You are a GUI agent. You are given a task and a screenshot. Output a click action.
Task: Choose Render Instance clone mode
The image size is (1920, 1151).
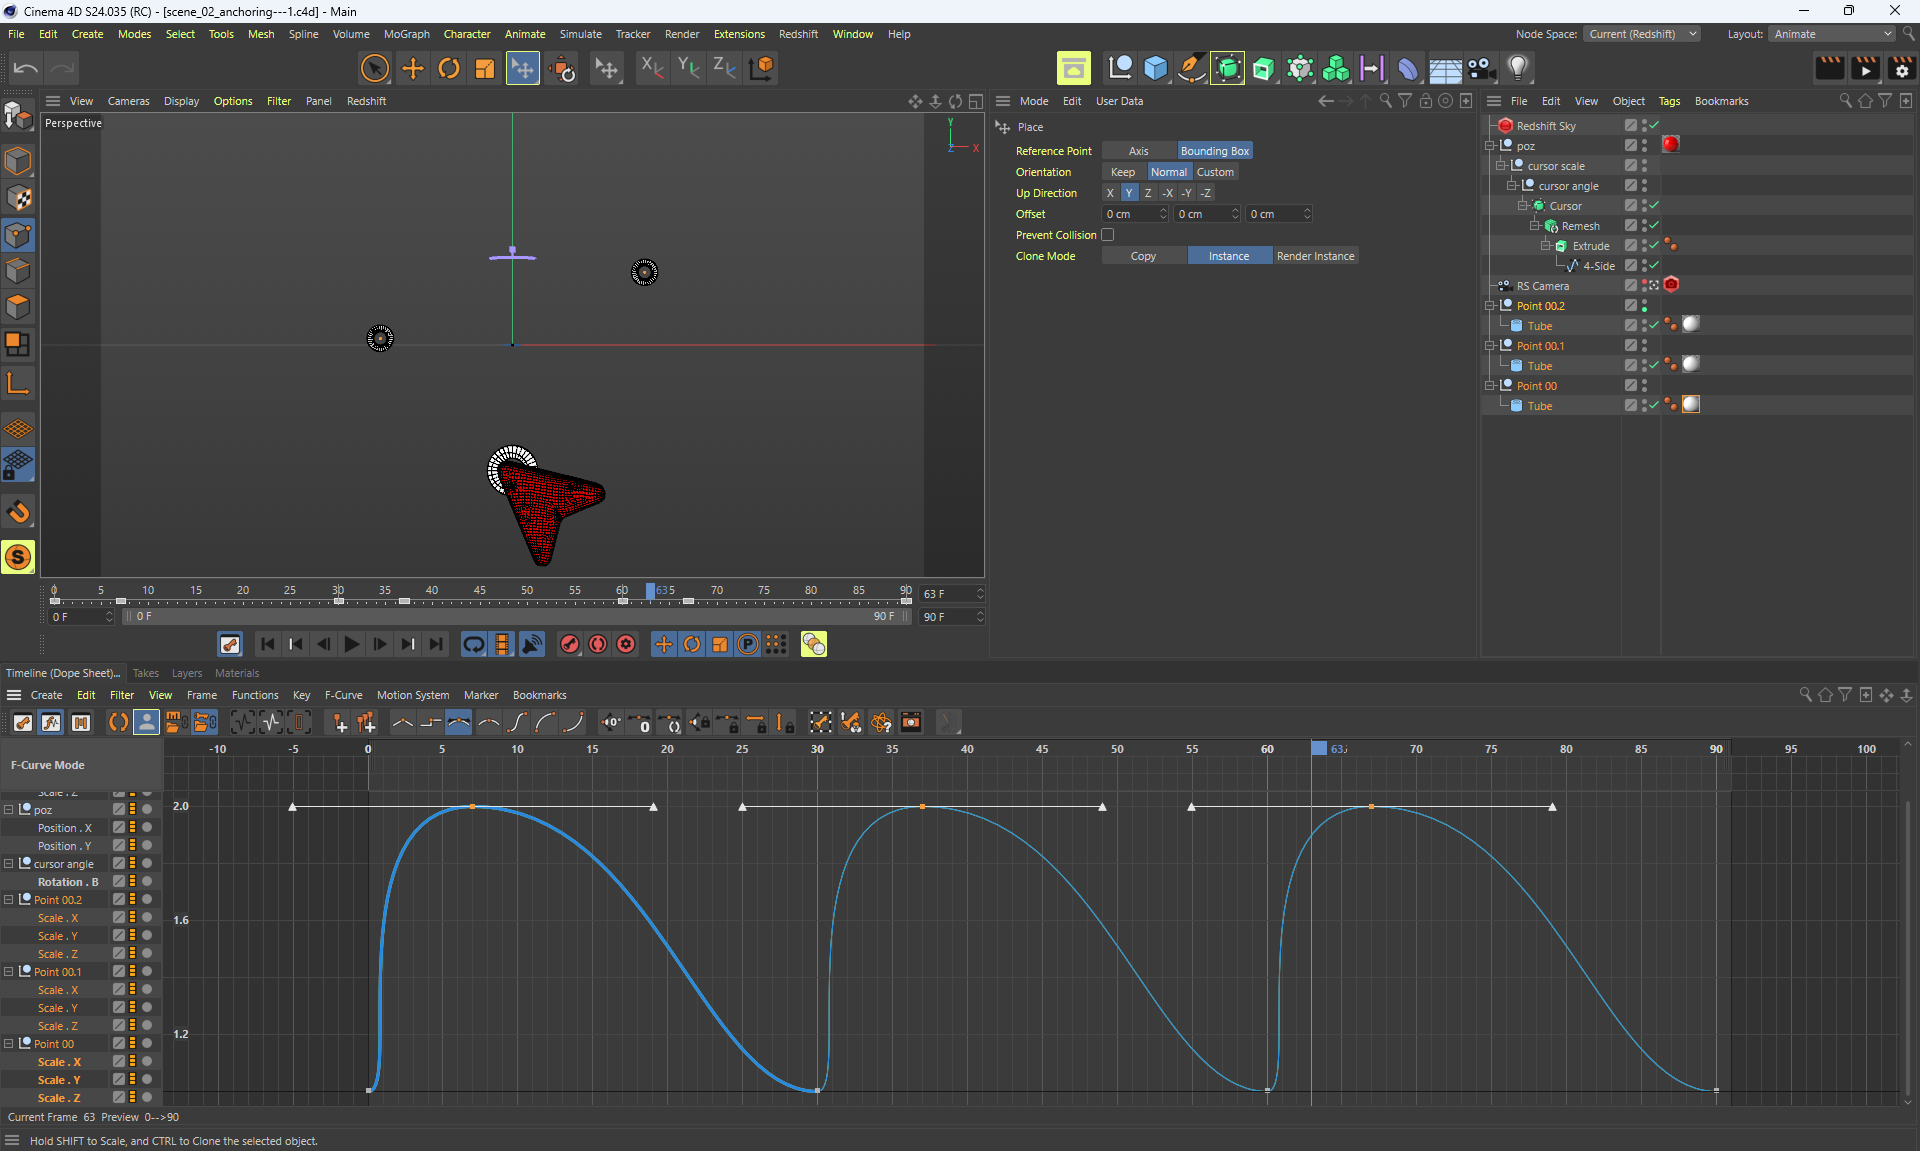(1314, 256)
